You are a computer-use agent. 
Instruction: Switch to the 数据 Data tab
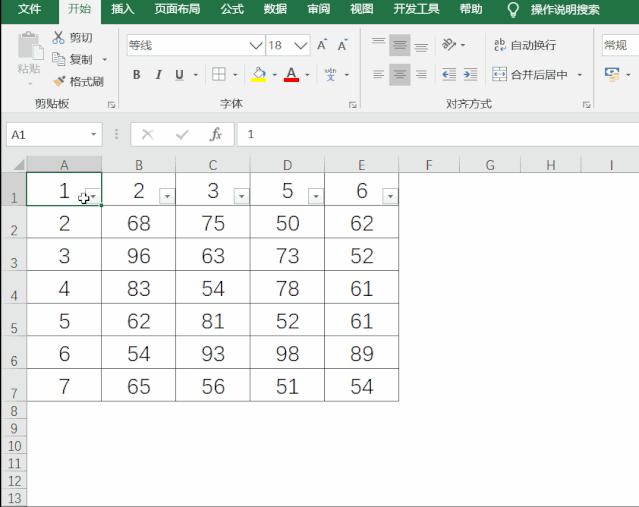[x=275, y=9]
